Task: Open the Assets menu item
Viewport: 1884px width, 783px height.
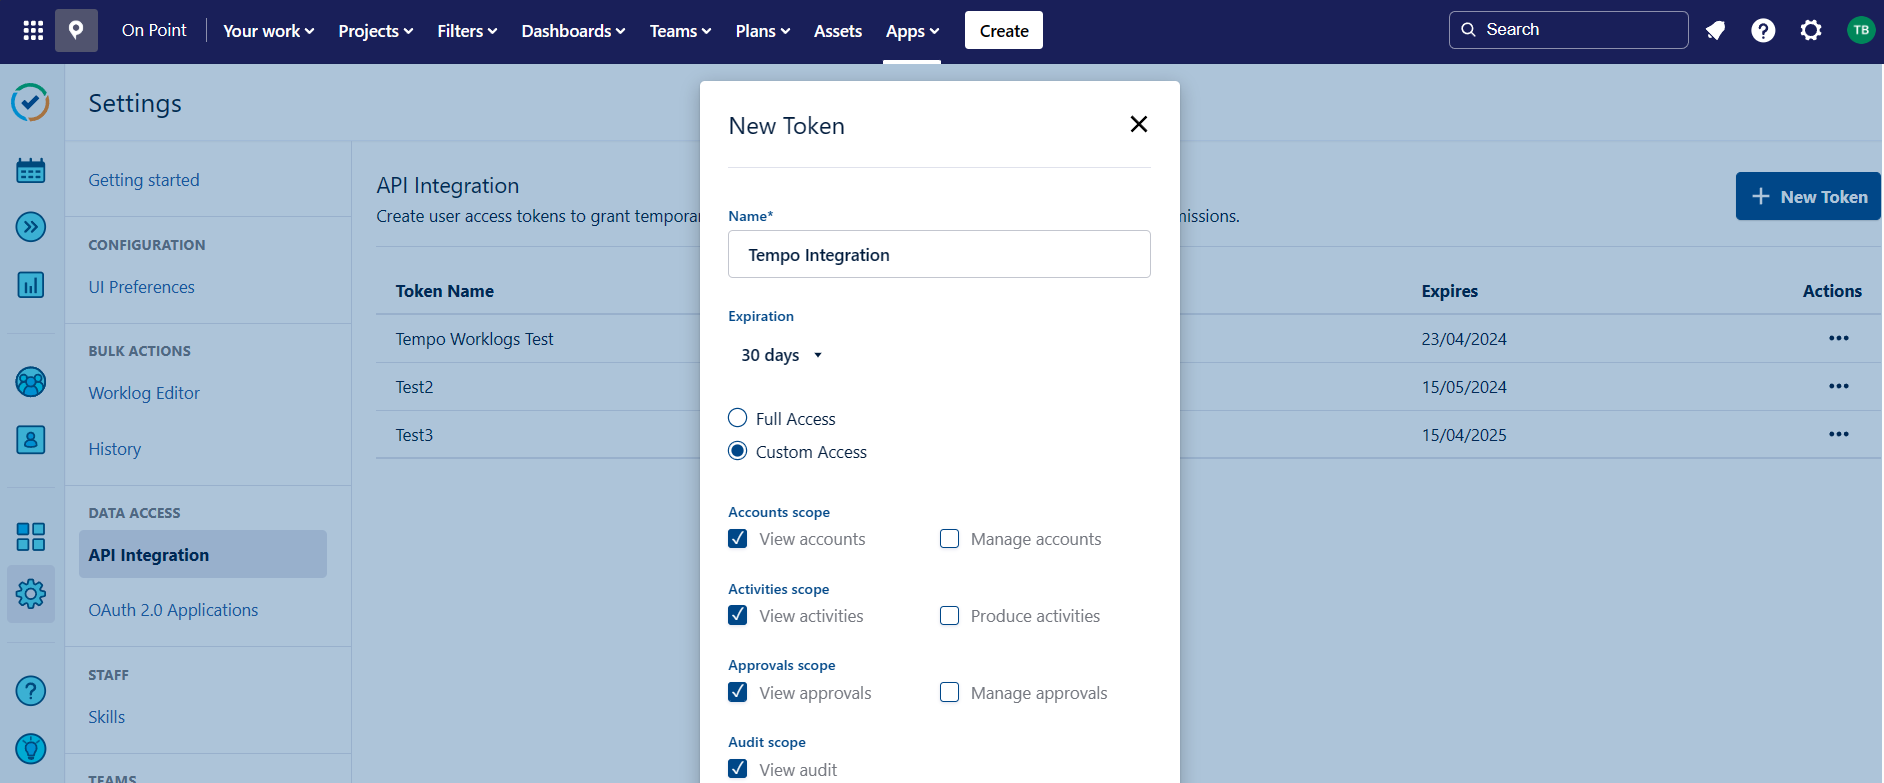Action: (837, 31)
